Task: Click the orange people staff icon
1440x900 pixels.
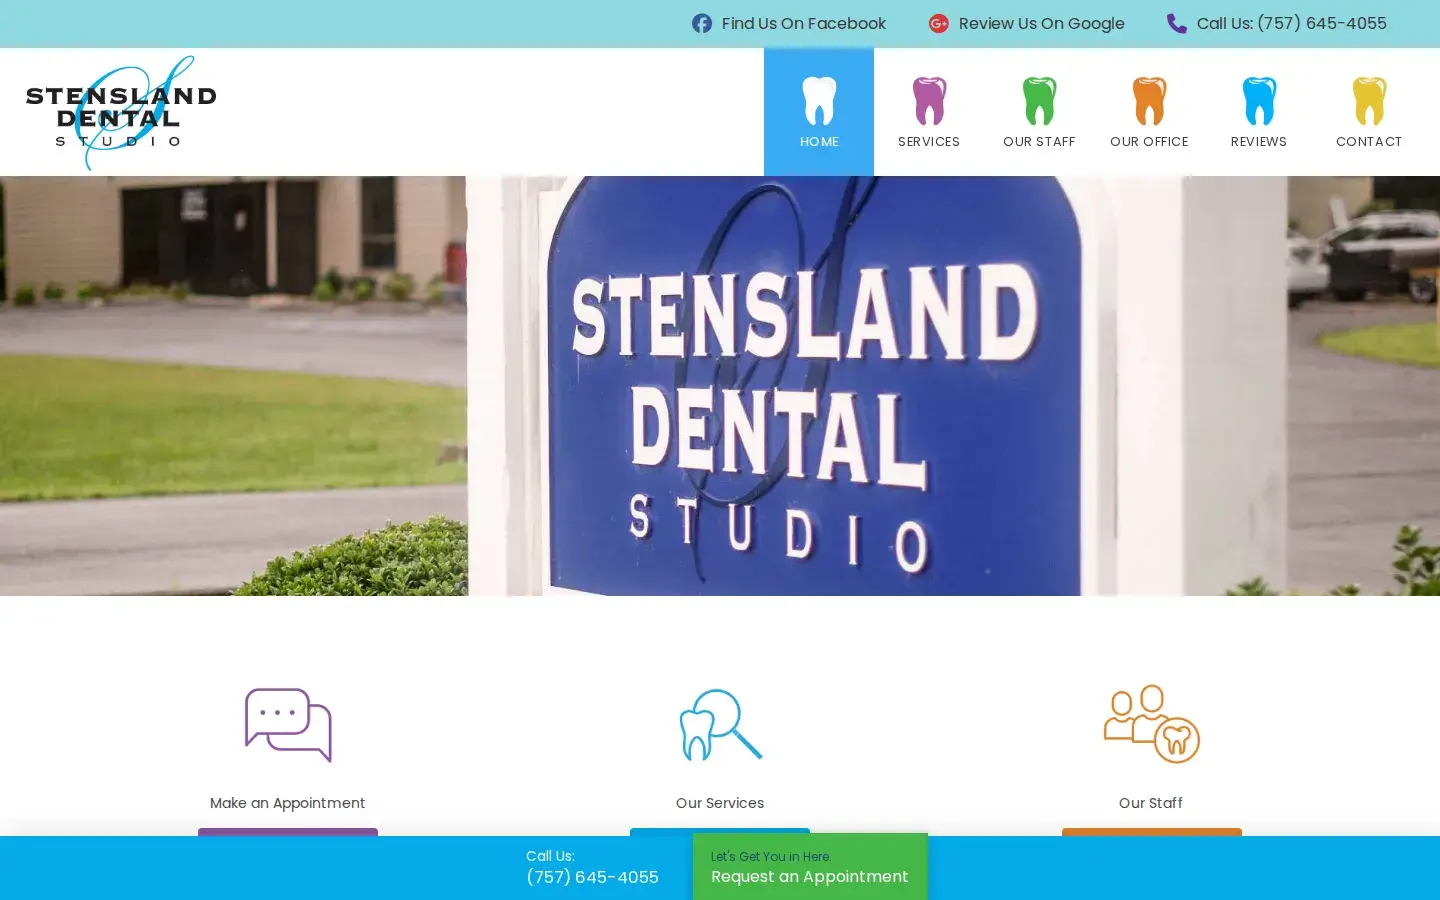Action: pos(1151,724)
